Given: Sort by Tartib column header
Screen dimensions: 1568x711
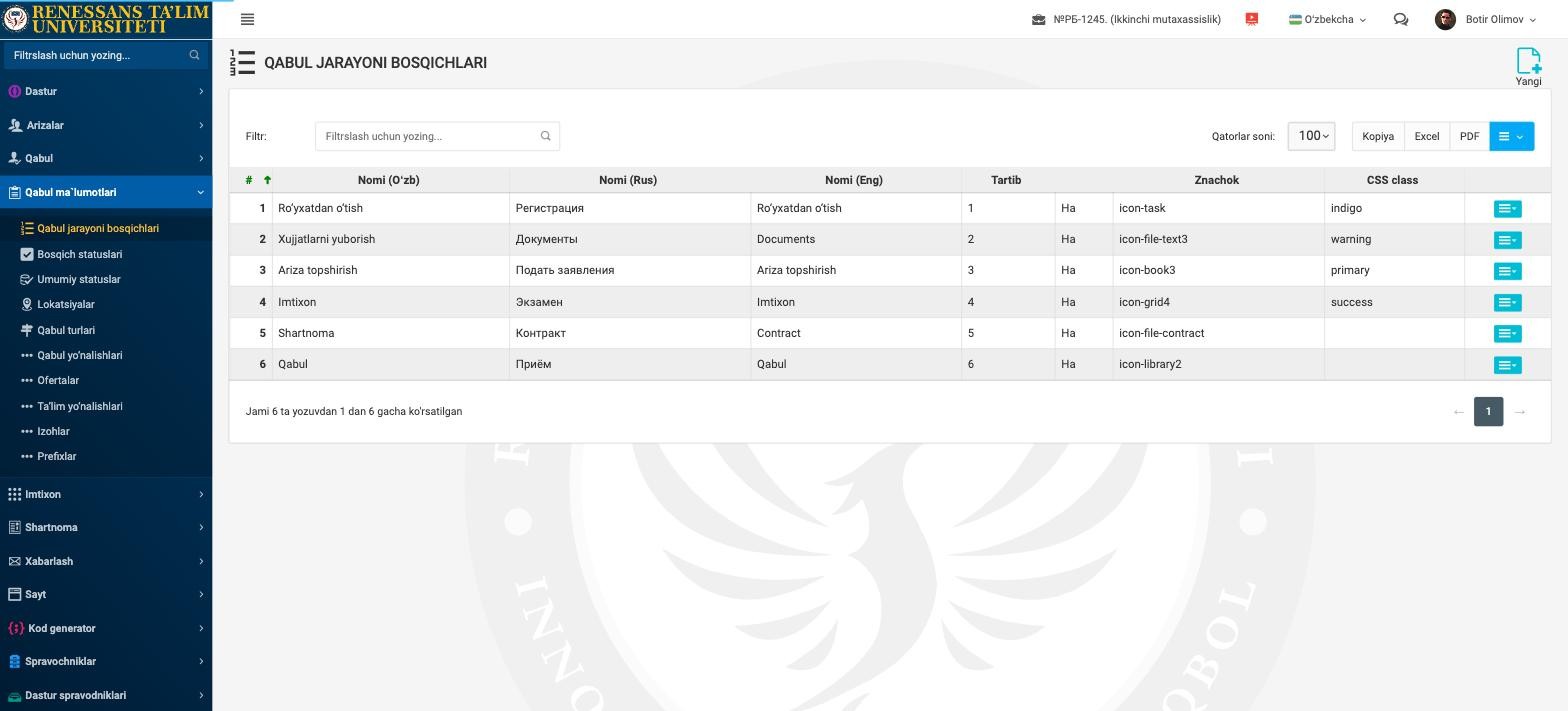Looking at the screenshot, I should [x=1006, y=180].
